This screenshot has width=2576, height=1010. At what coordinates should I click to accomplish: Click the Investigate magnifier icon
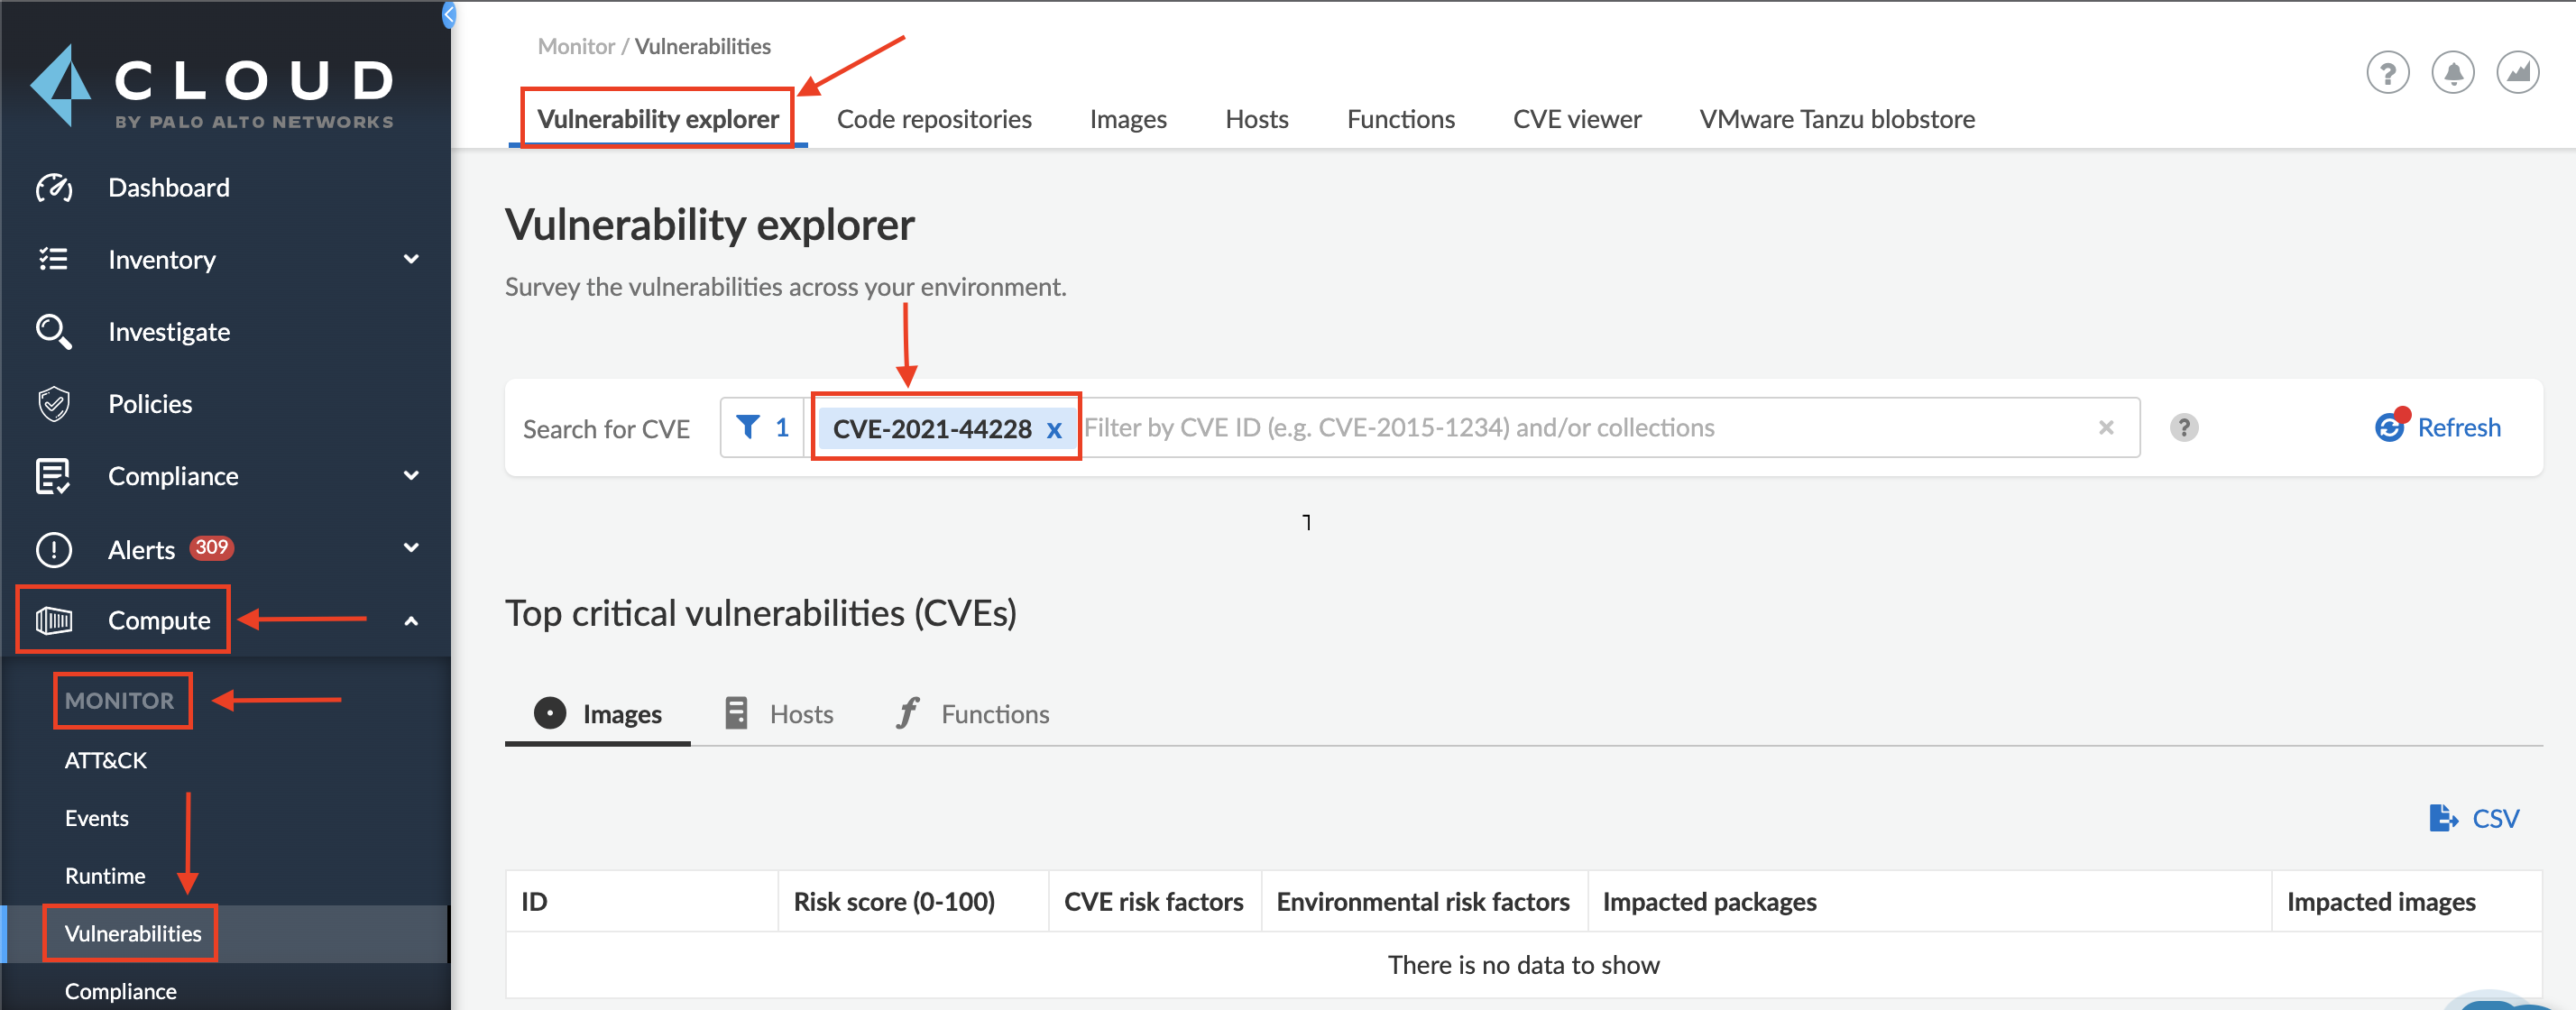click(x=54, y=331)
